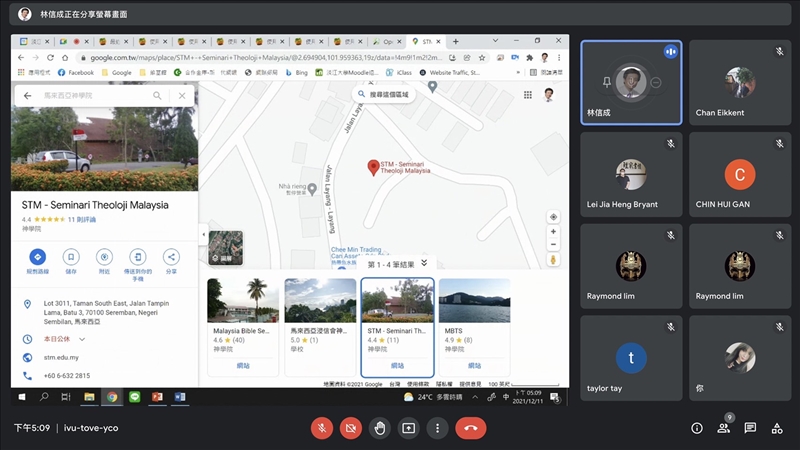The height and width of the screenshot is (450, 800).
Task: Toggle the raise hand button
Action: click(x=380, y=428)
